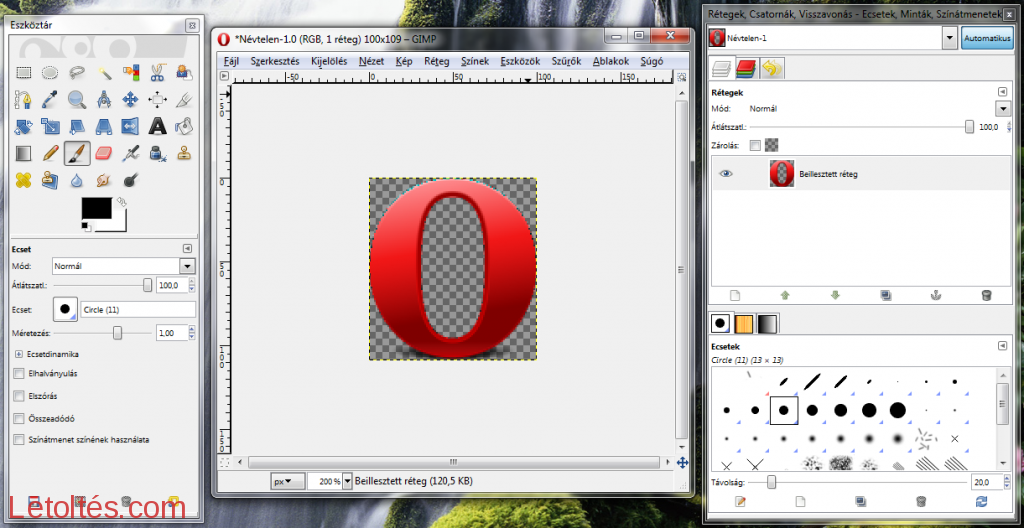This screenshot has width=1024, height=528.
Task: Select the Rotate tool
Action: click(x=24, y=126)
